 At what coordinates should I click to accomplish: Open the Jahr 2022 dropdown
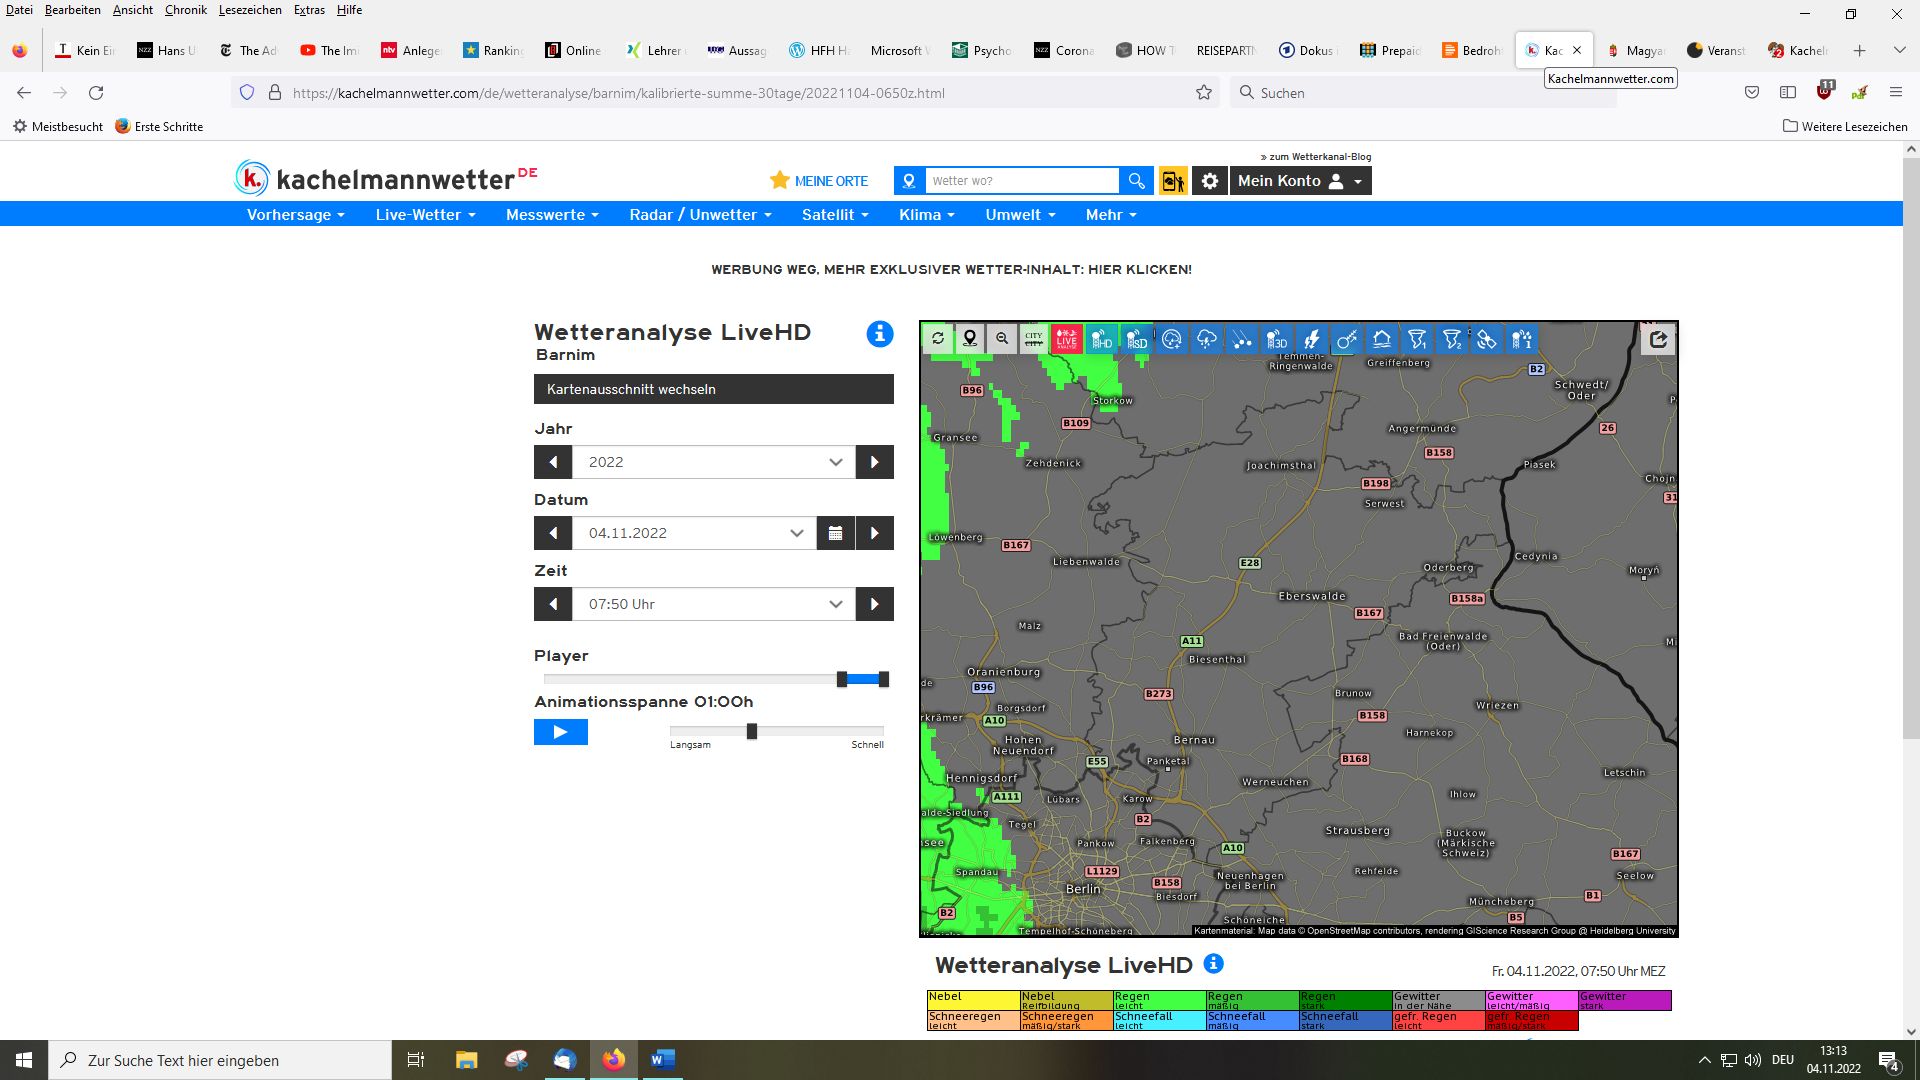coord(713,462)
